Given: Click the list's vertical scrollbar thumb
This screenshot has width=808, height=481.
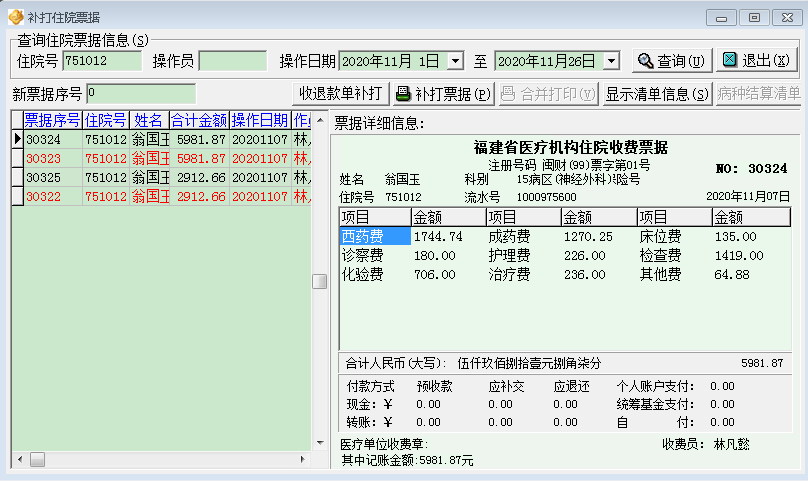Looking at the screenshot, I should coord(319,281).
